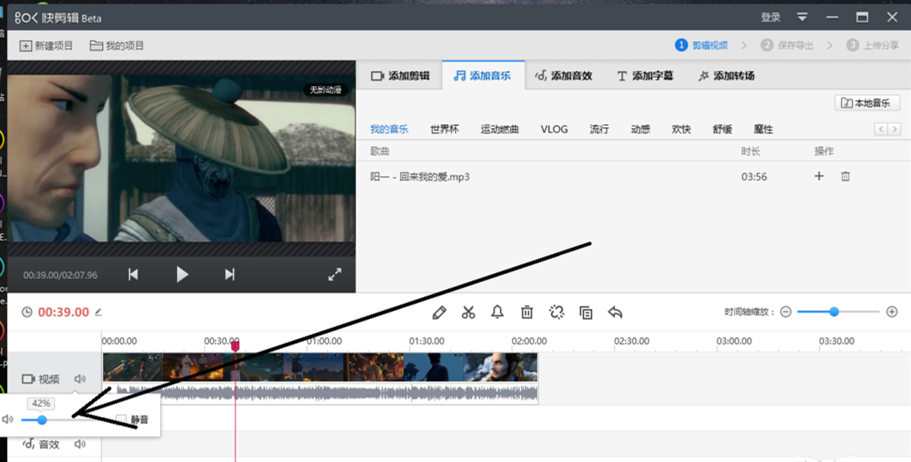Open the 运动燃曲 music category
The height and width of the screenshot is (462, 911).
click(500, 129)
